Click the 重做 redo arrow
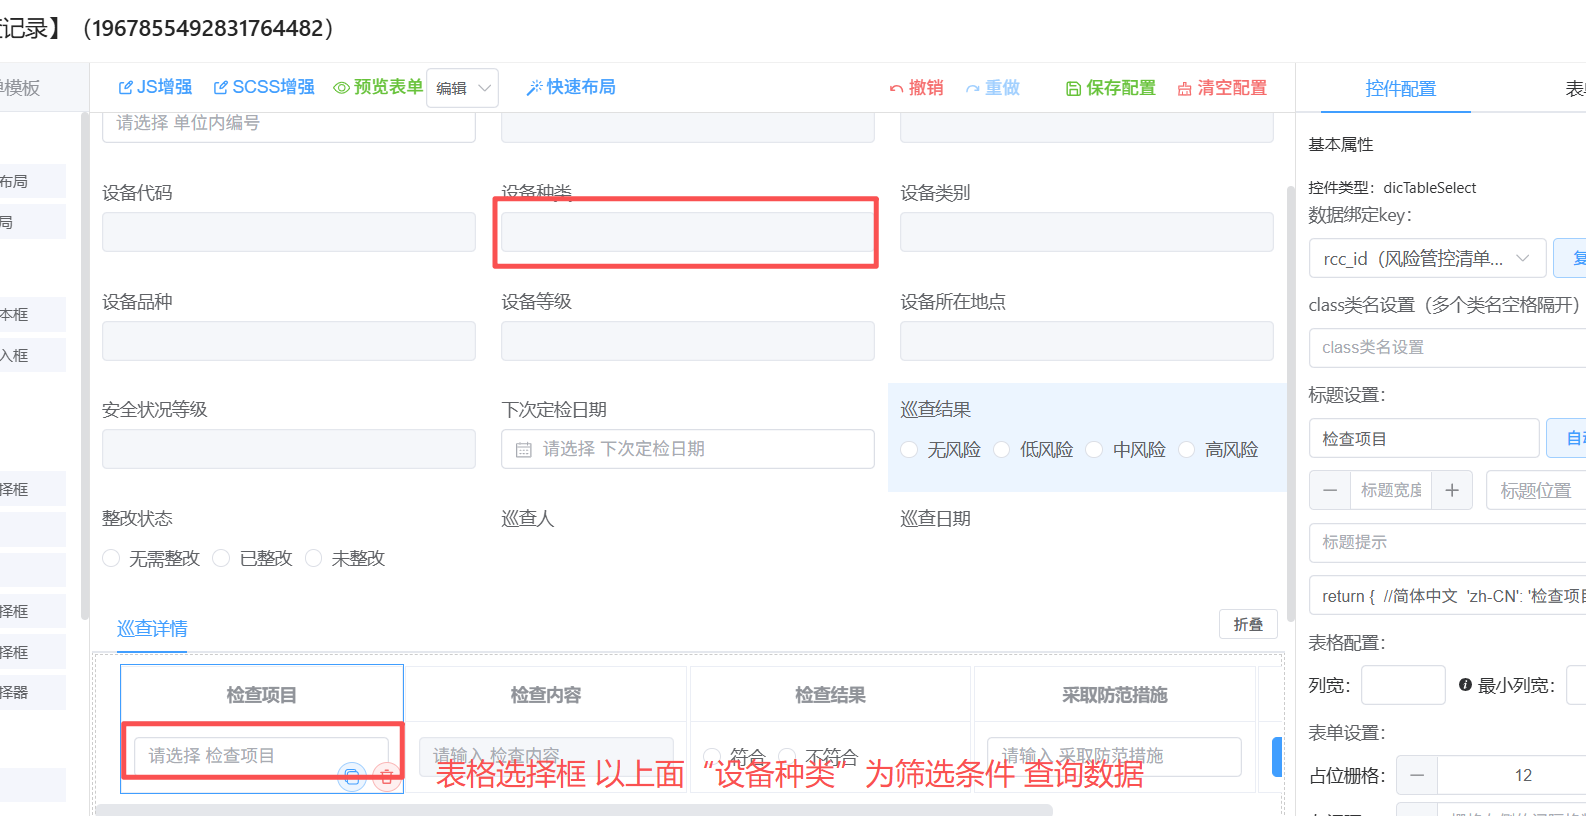 point(972,89)
